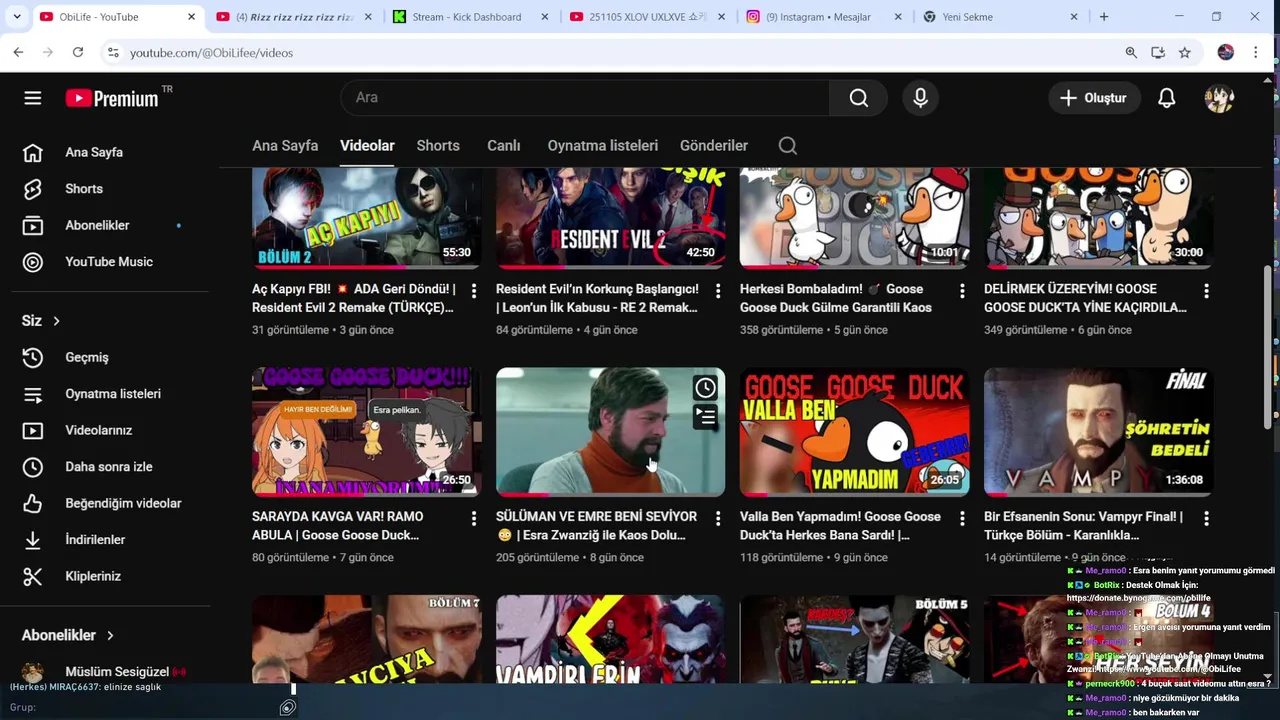Click watch later clock on hovered thumbnail
1280x720 pixels.
pyautogui.click(x=705, y=388)
